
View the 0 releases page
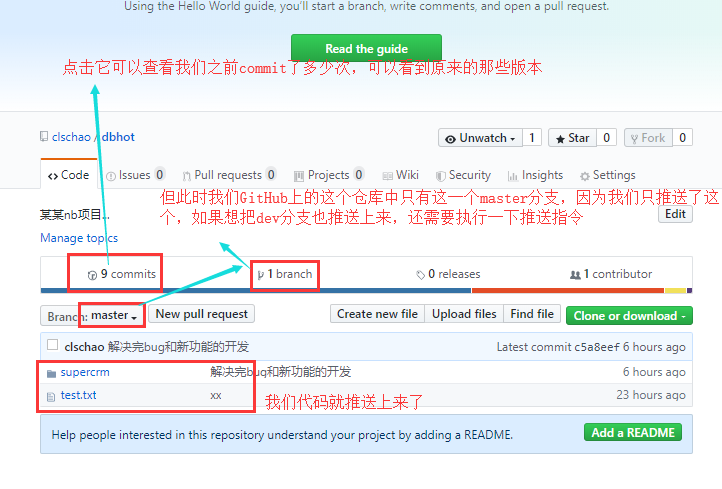tap(448, 274)
